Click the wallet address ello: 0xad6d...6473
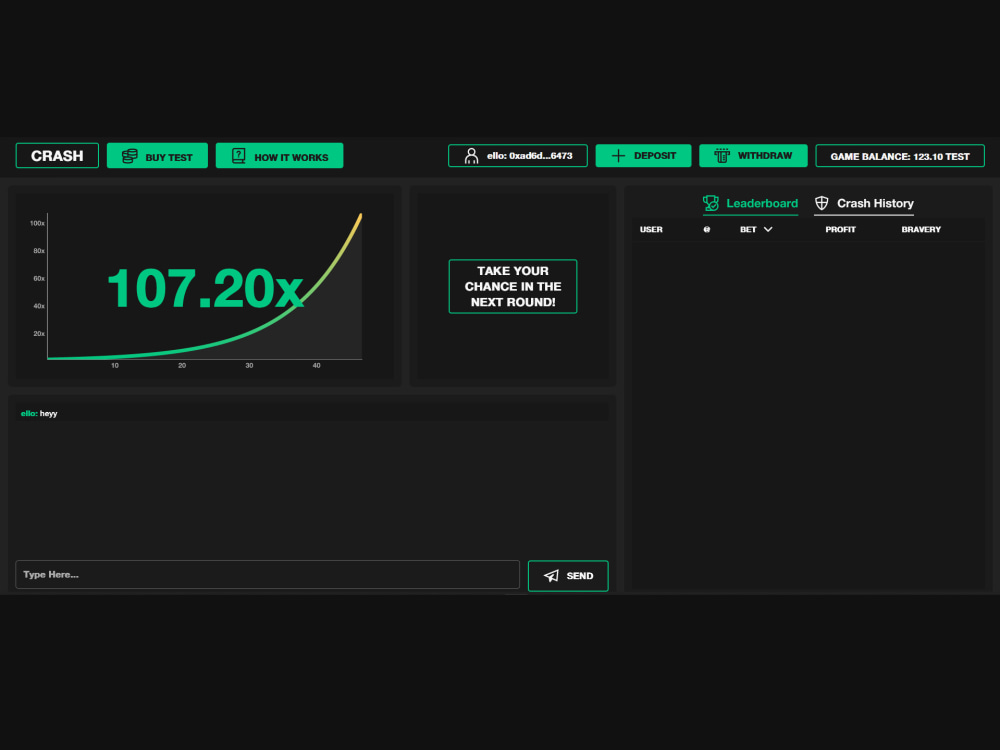The width and height of the screenshot is (1000, 750). coord(529,156)
